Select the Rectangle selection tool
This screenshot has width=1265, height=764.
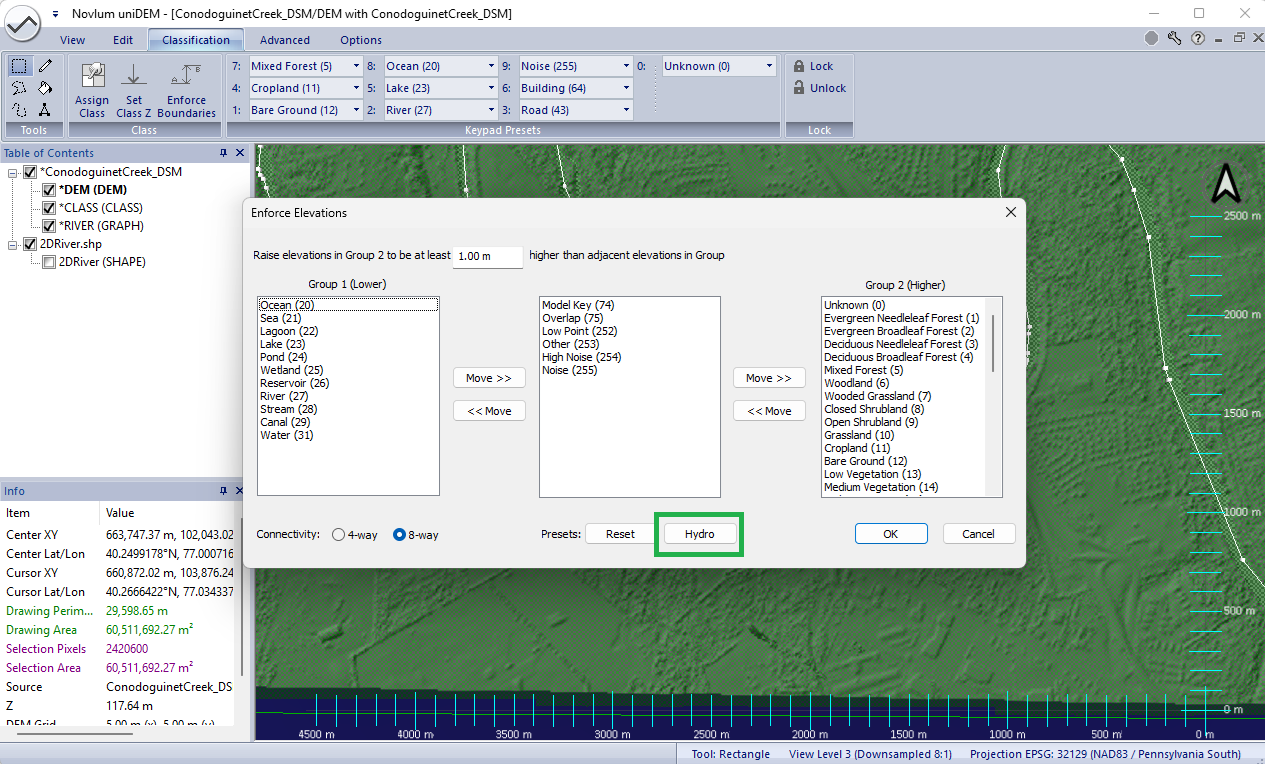coord(19,66)
